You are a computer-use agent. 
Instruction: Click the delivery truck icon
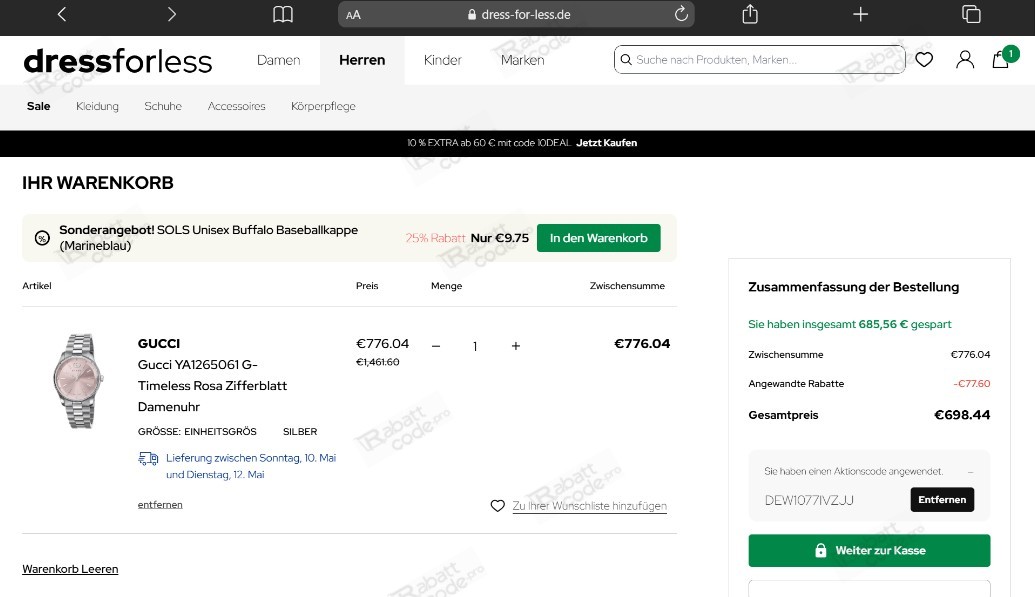click(x=148, y=458)
